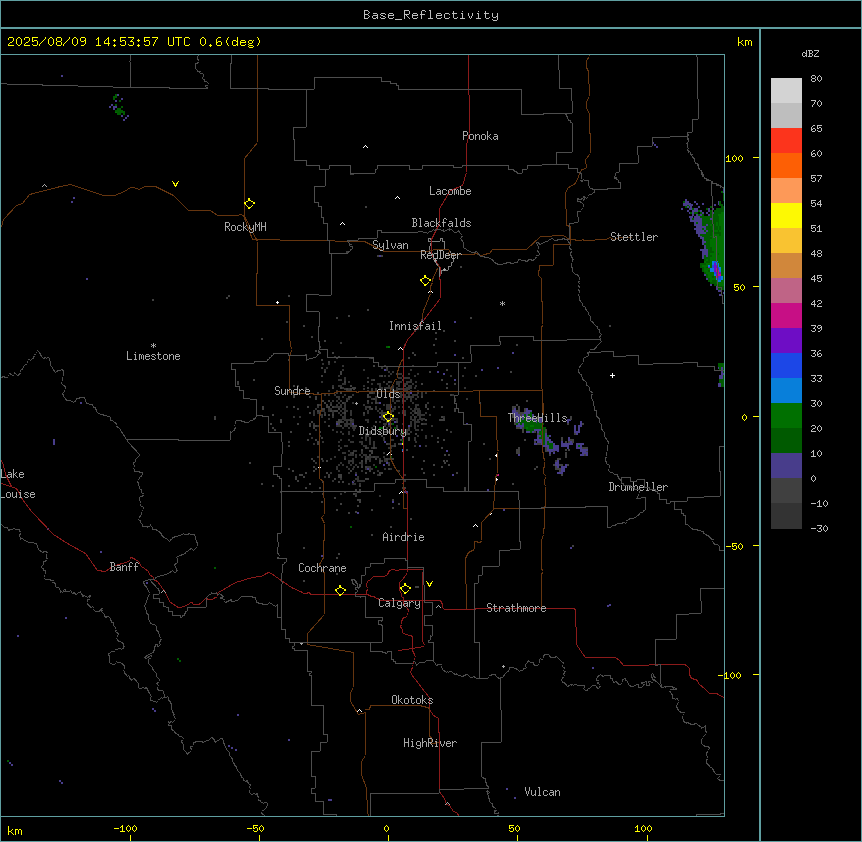This screenshot has width=862, height=842.
Task: Pick the red 60-65 dBZ legend swatch
Action: [x=786, y=140]
